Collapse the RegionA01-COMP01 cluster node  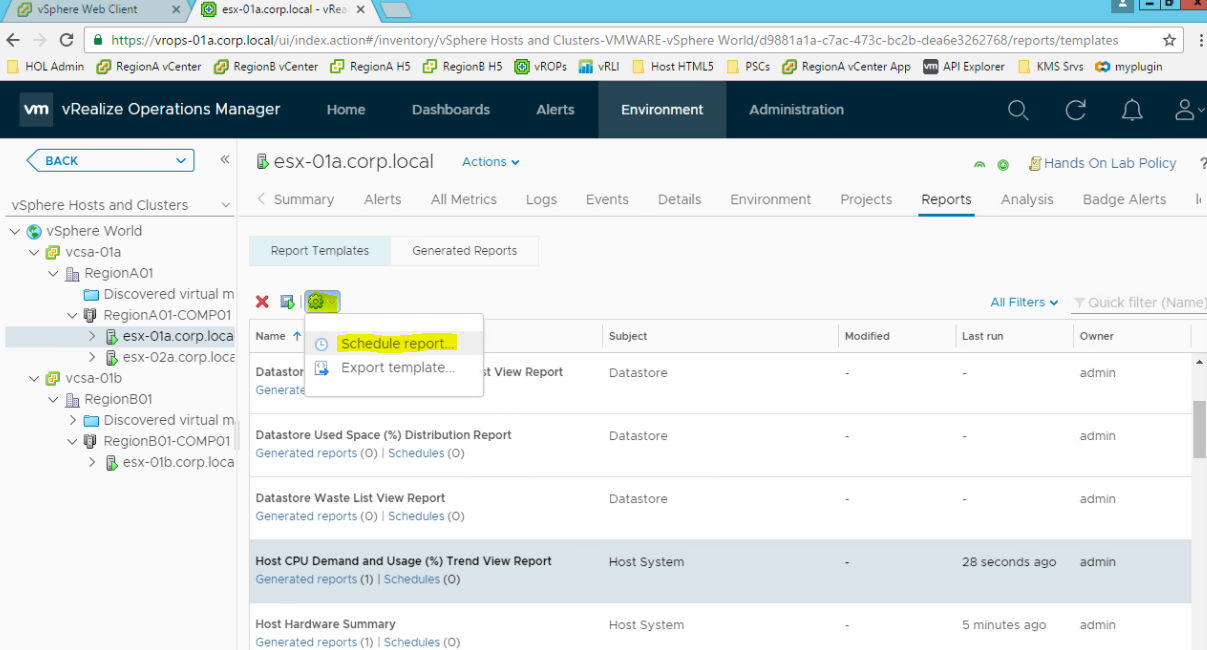(72, 315)
